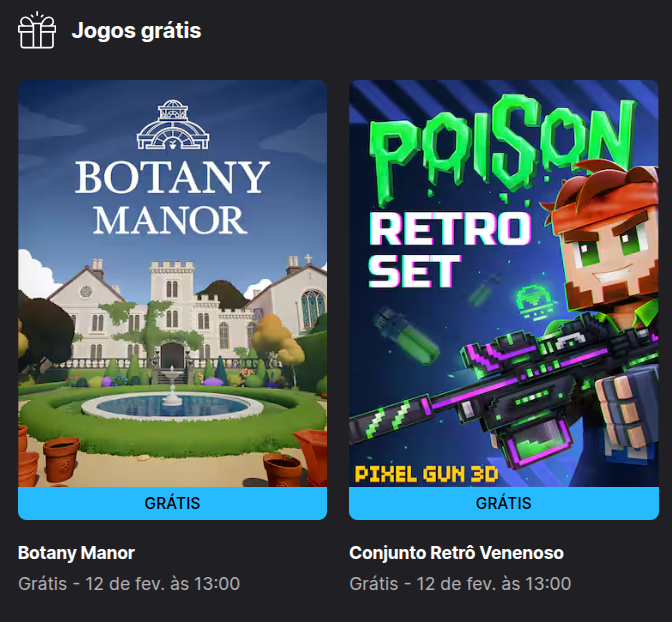This screenshot has height=622, width=672.
Task: Select the RETRO SET text on cover
Action: (448, 250)
